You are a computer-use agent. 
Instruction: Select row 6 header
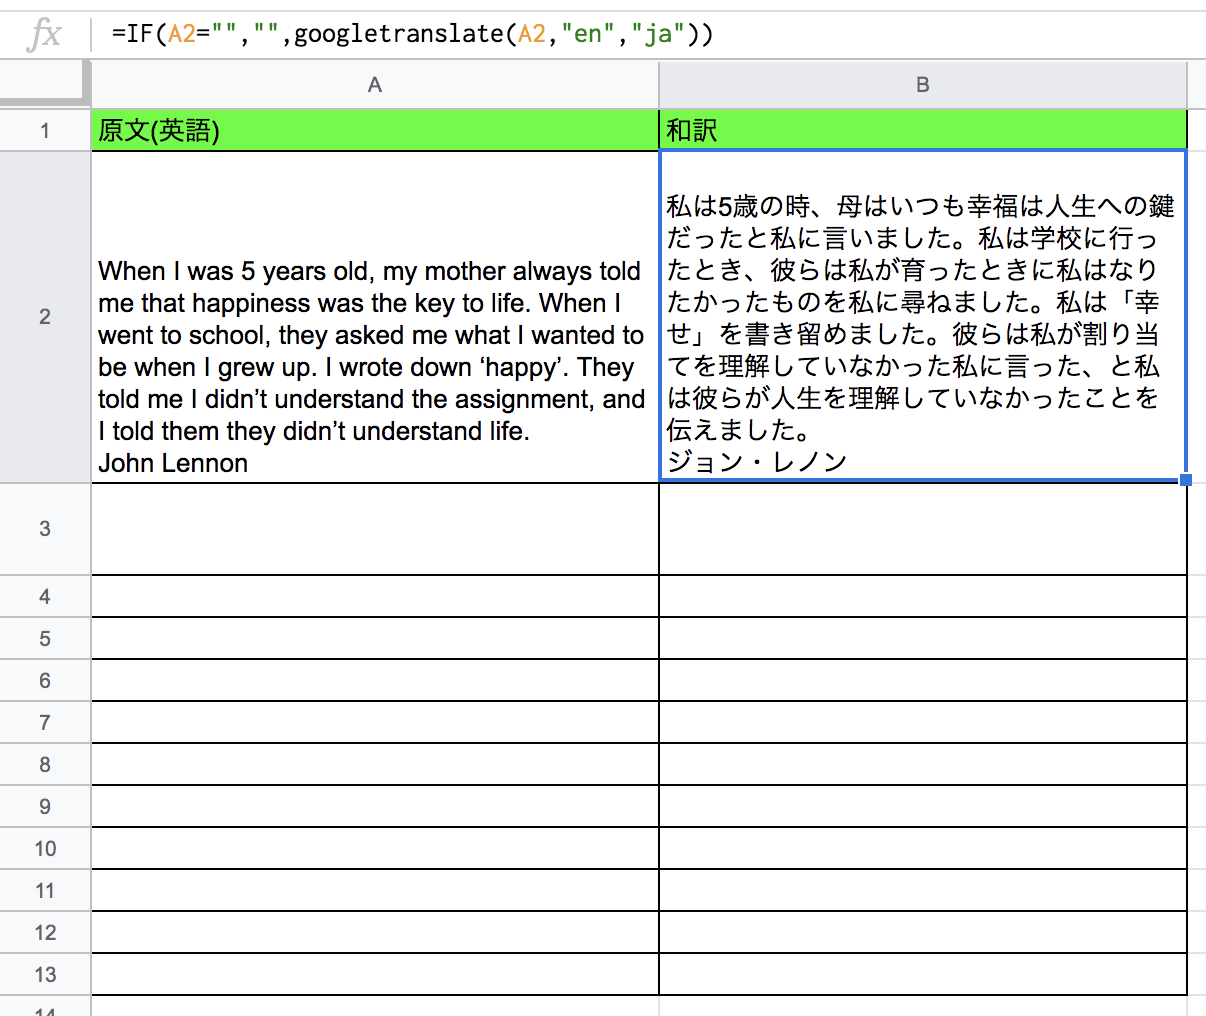(x=45, y=680)
